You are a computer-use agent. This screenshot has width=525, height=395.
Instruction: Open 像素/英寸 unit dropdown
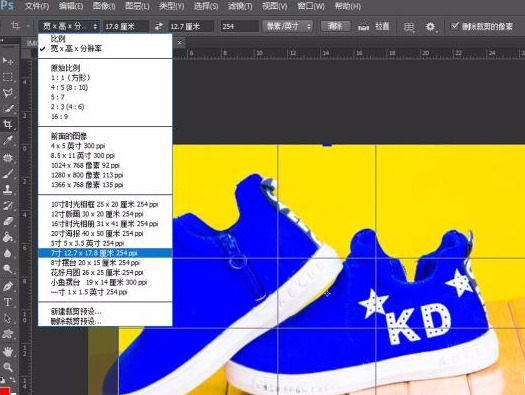point(288,26)
